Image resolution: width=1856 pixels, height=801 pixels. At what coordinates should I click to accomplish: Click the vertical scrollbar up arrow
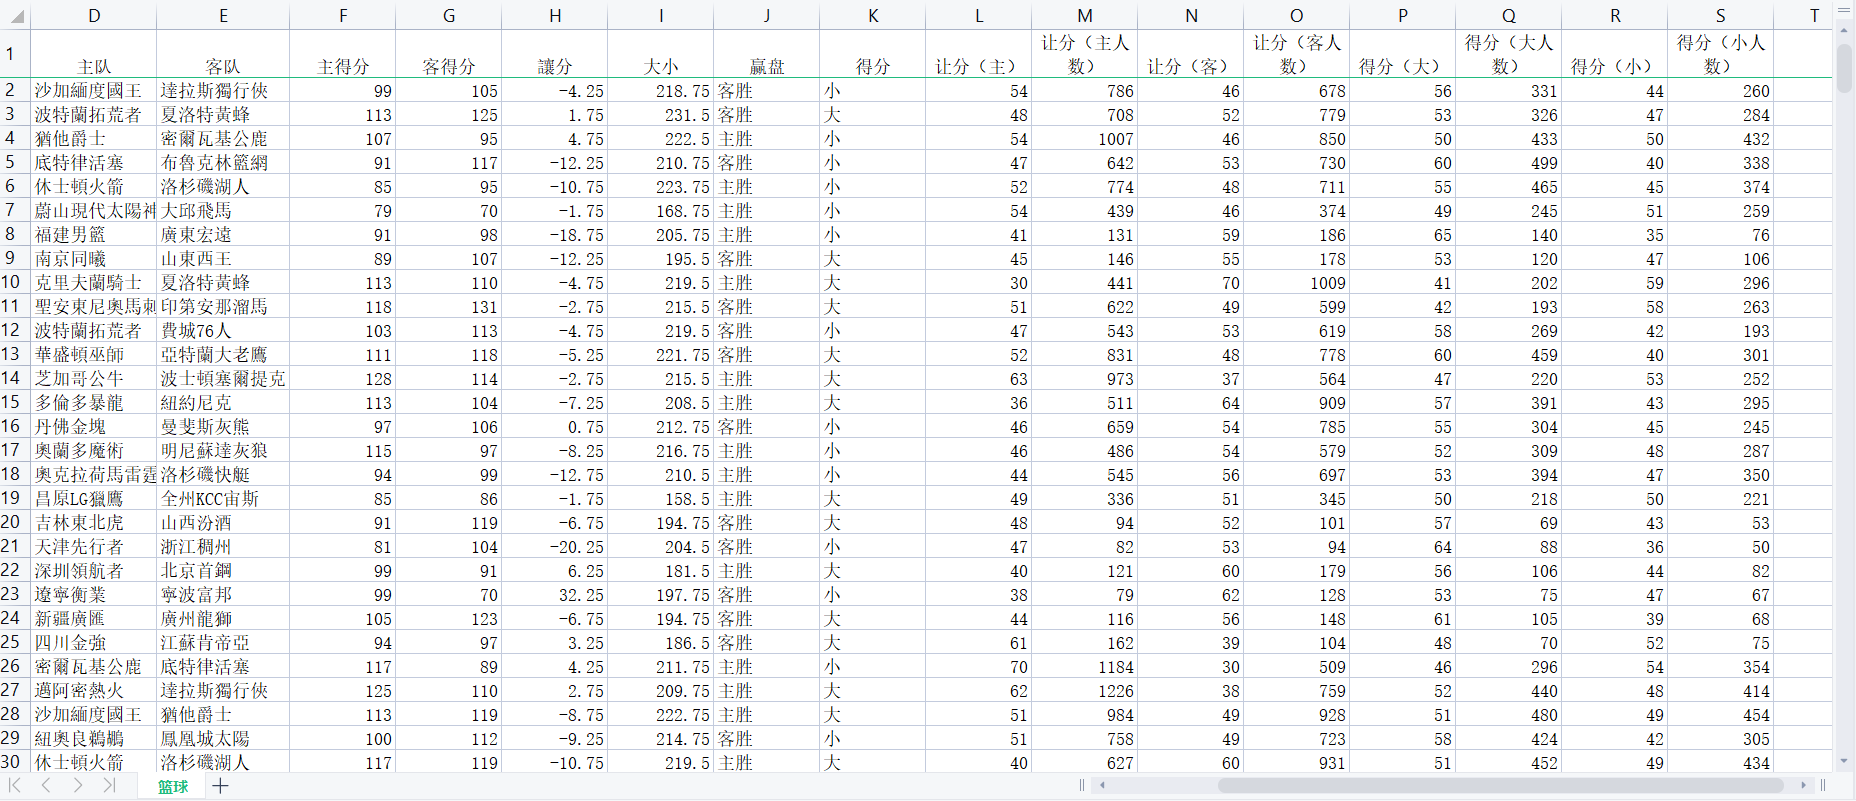tap(1844, 30)
